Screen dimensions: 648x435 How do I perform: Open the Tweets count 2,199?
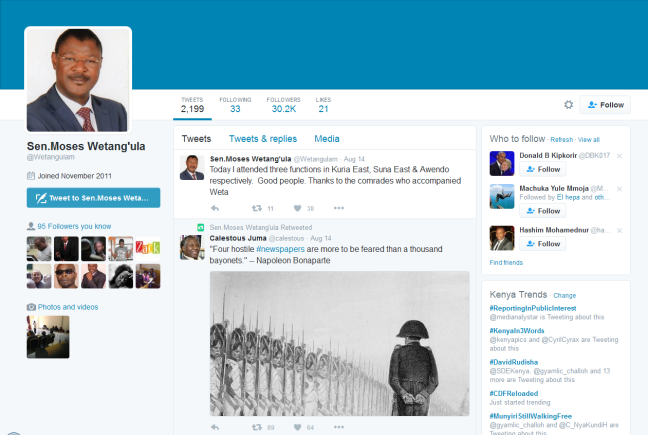click(x=192, y=105)
